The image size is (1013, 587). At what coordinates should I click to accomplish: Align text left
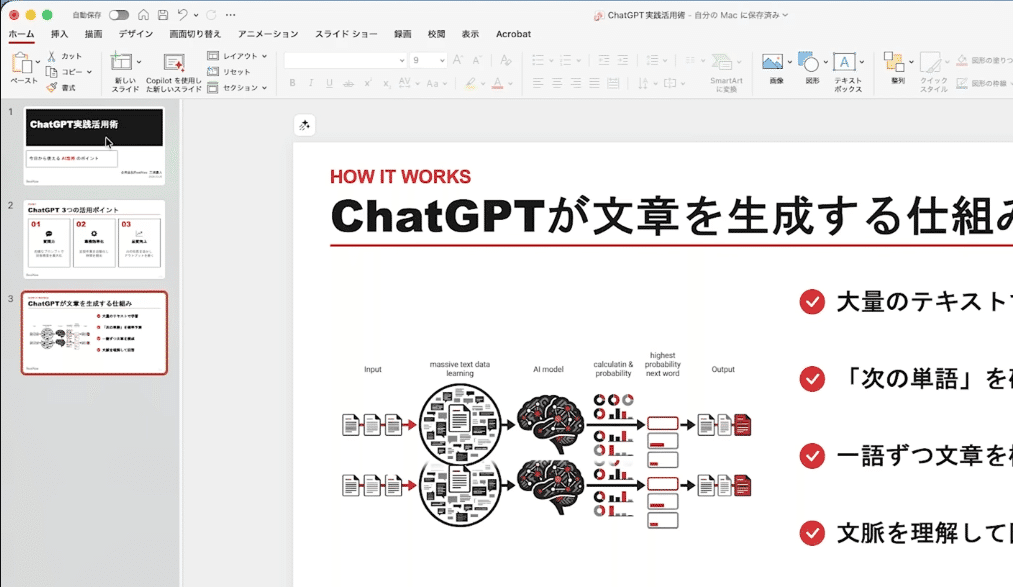click(x=538, y=83)
